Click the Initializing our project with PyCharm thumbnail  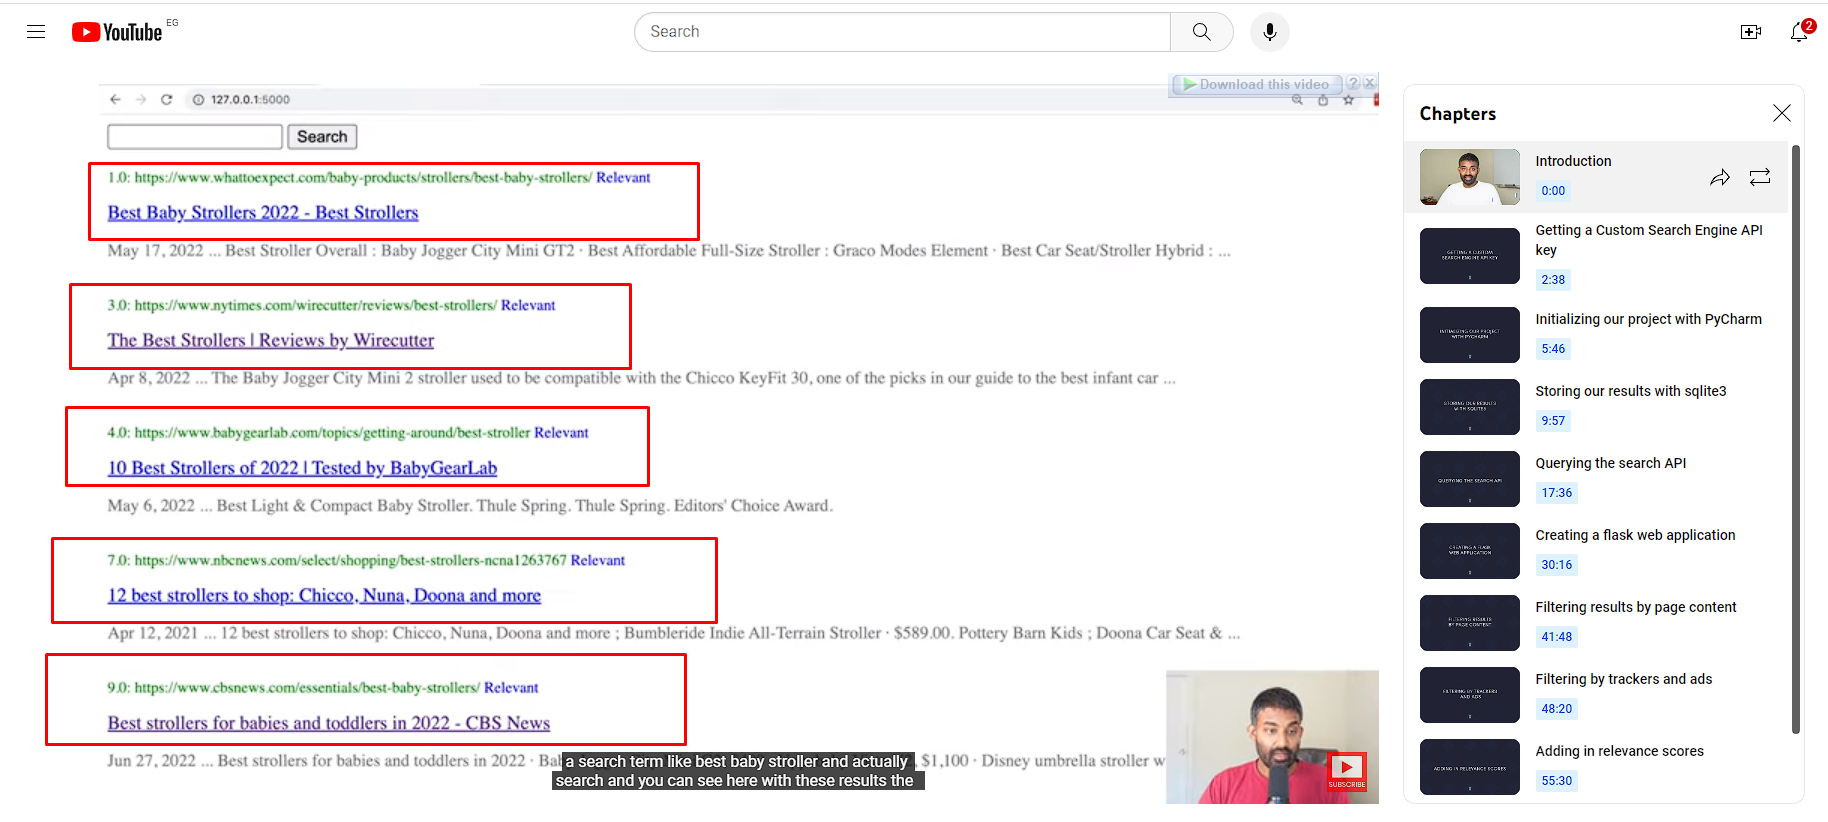tap(1469, 335)
